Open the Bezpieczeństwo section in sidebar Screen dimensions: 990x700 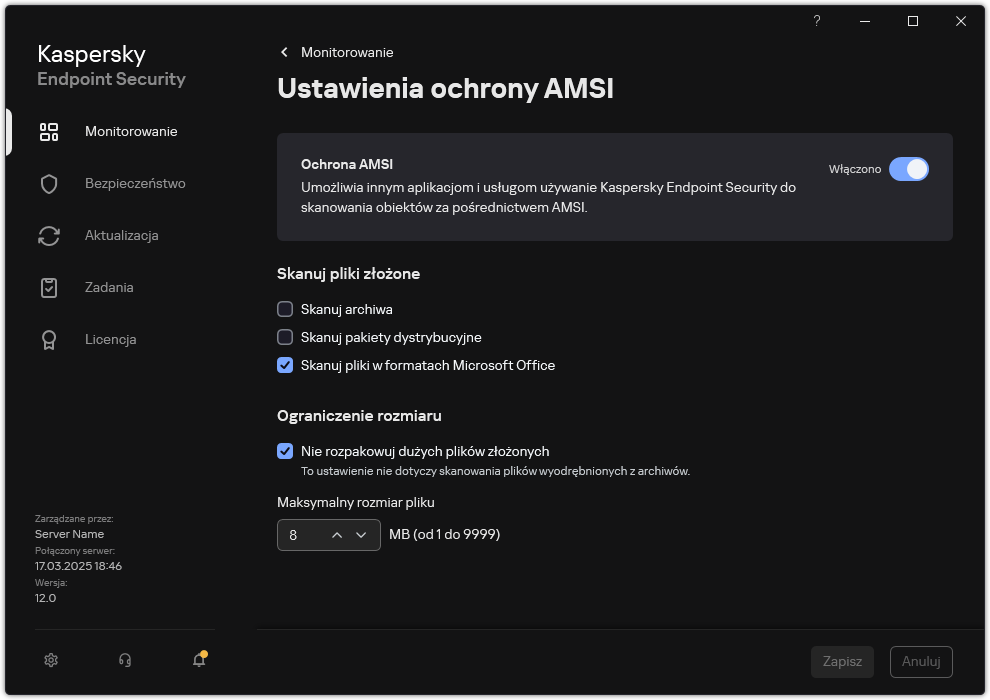135,184
